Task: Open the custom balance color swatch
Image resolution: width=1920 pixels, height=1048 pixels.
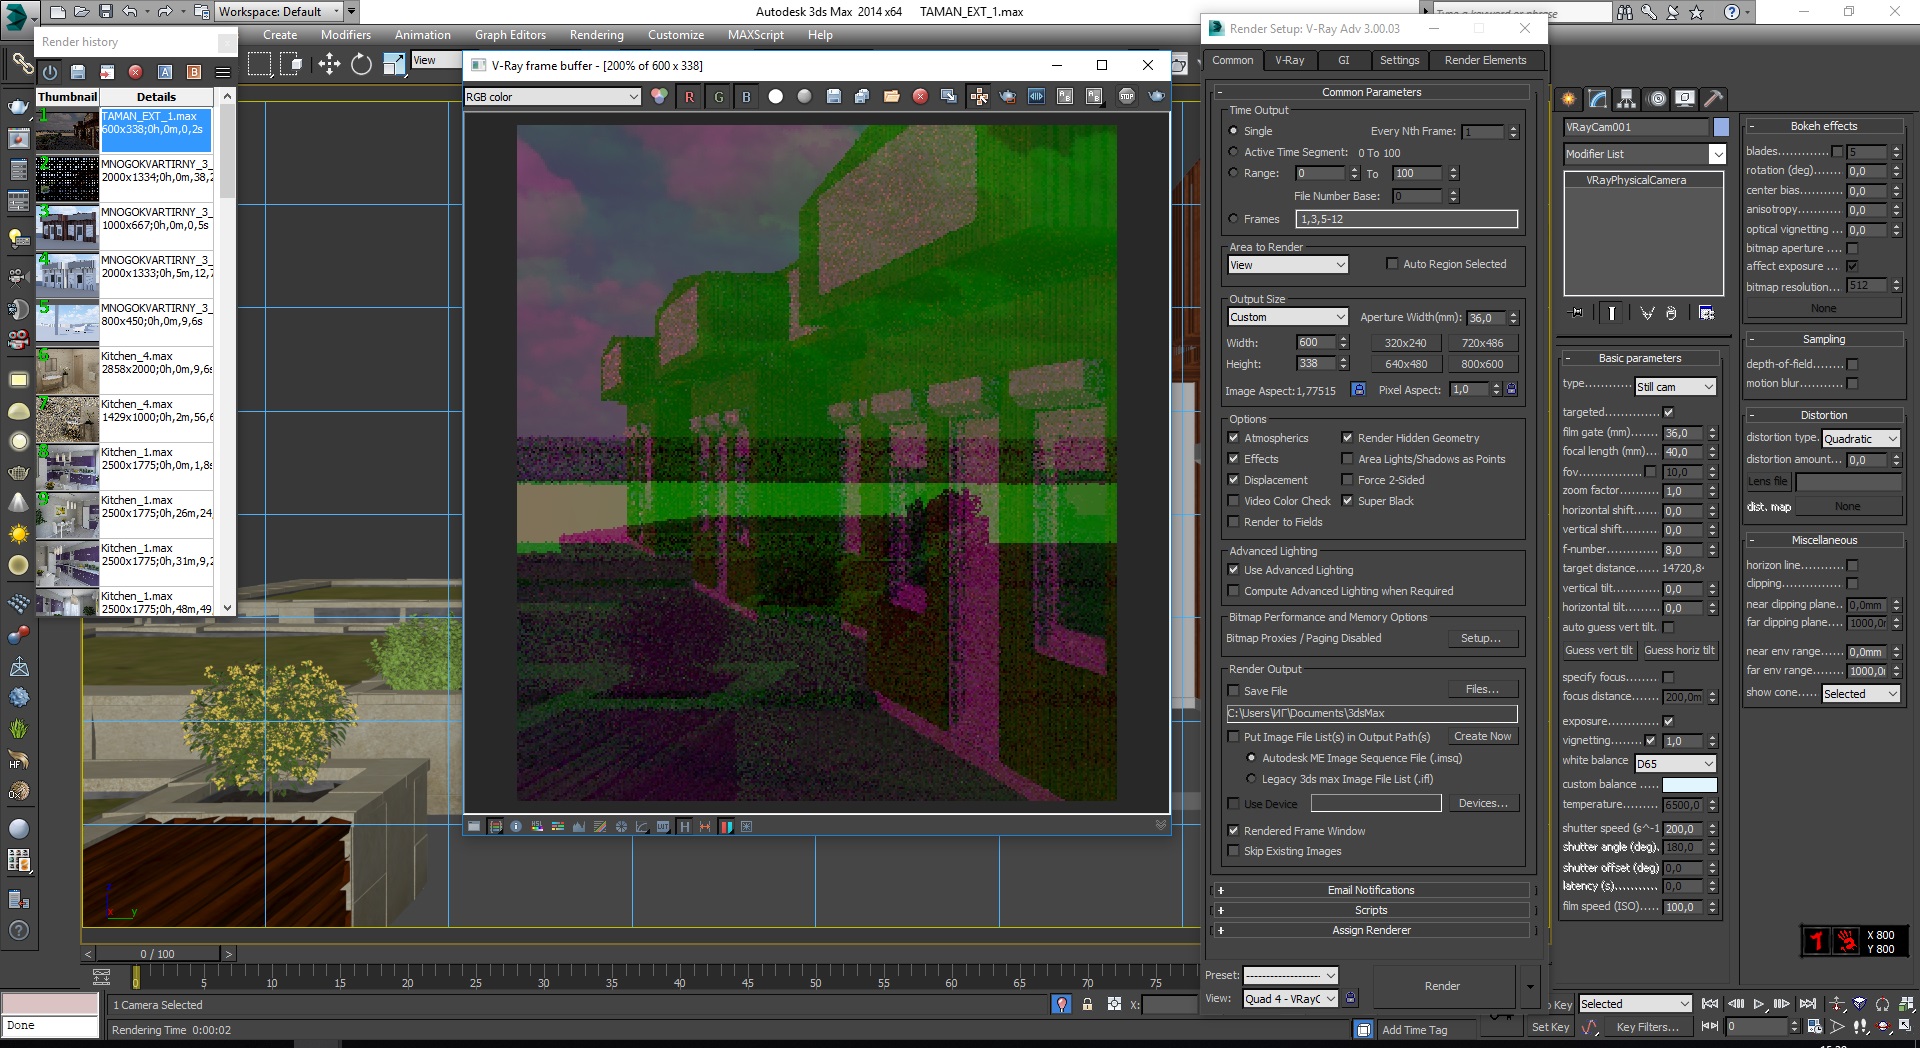Action: [x=1689, y=785]
